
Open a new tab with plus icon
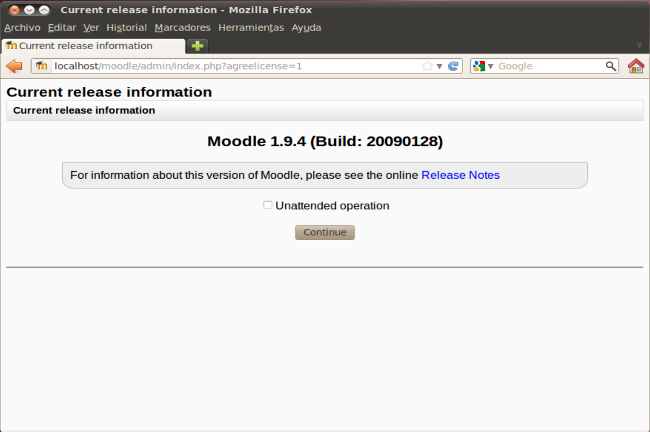tap(198, 46)
